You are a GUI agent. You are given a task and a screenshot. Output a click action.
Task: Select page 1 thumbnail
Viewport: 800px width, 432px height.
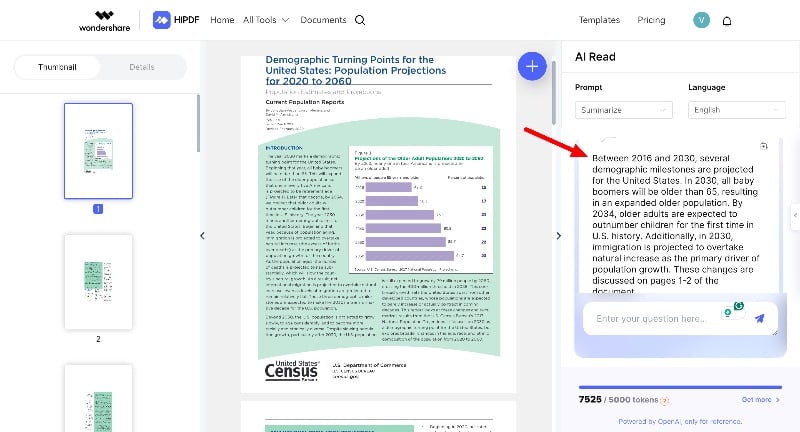(x=98, y=151)
